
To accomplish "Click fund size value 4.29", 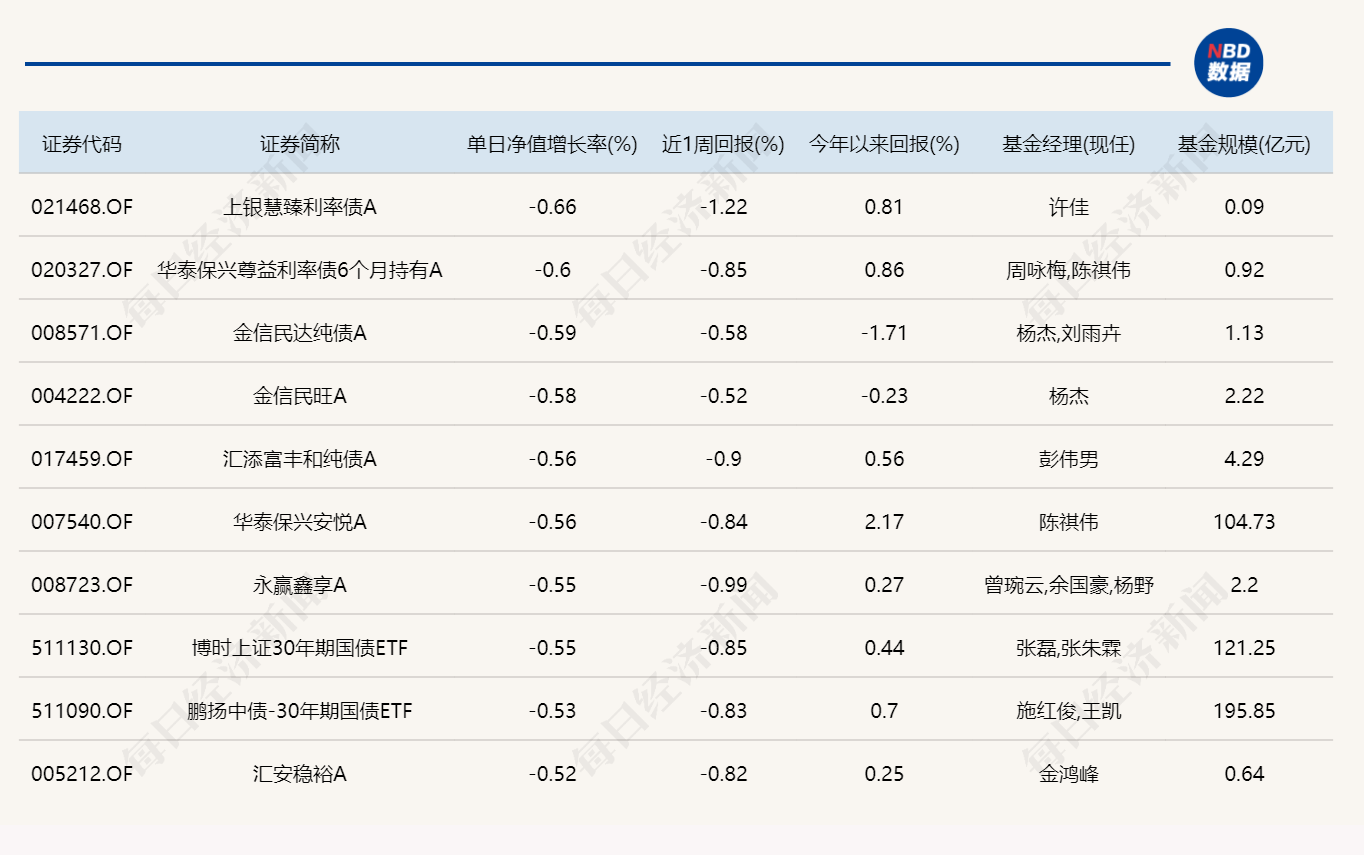I will tap(1244, 459).
